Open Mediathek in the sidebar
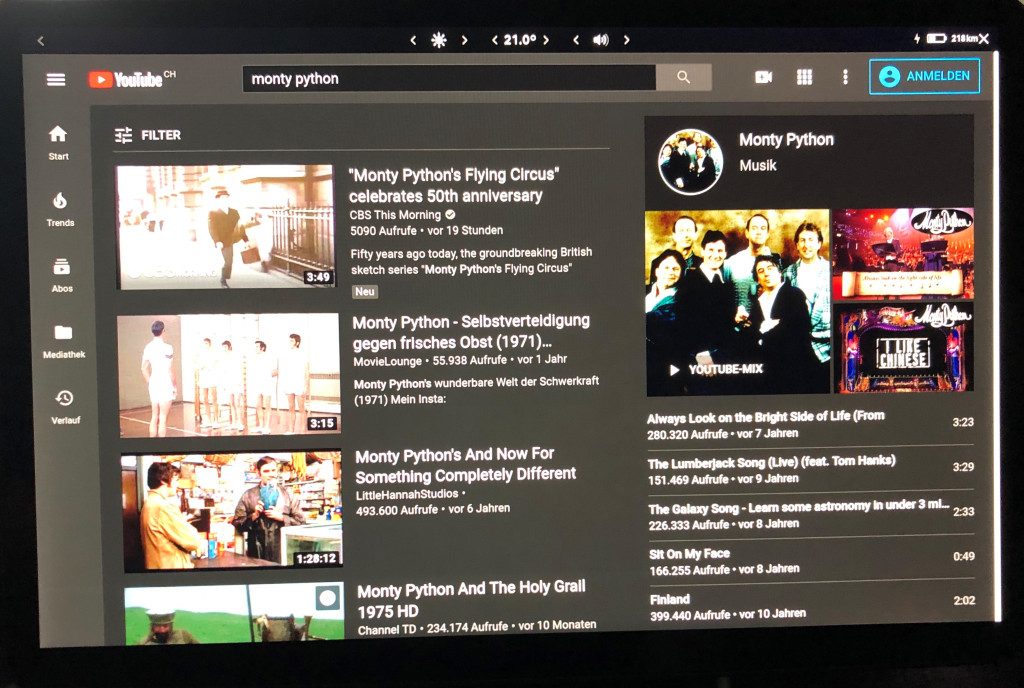 coord(64,341)
